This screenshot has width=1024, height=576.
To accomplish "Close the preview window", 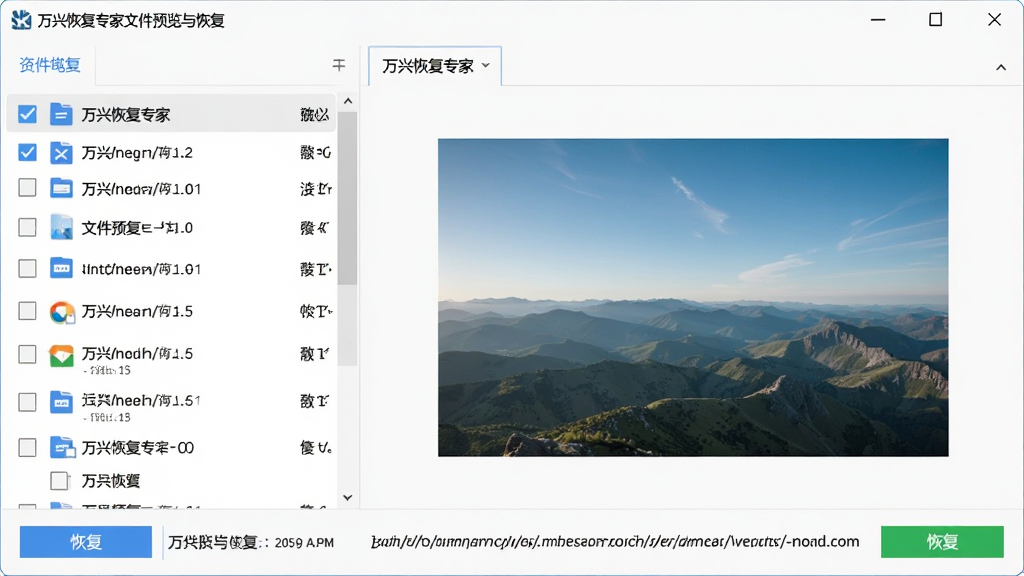I will pos(994,20).
